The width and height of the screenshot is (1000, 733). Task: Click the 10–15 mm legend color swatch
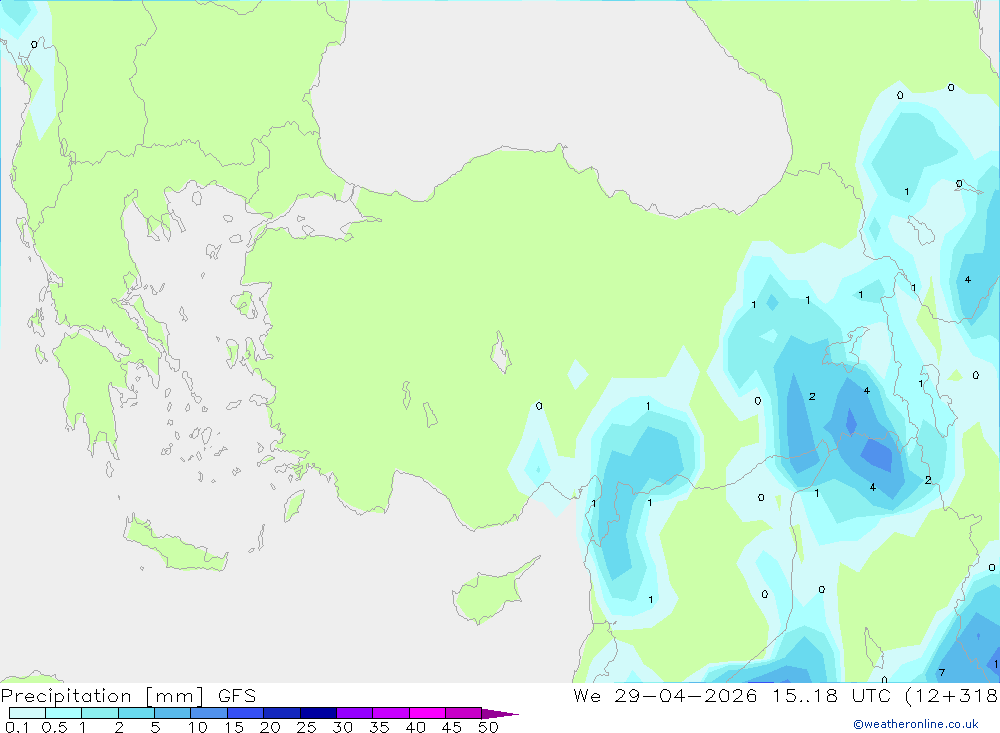point(209,713)
